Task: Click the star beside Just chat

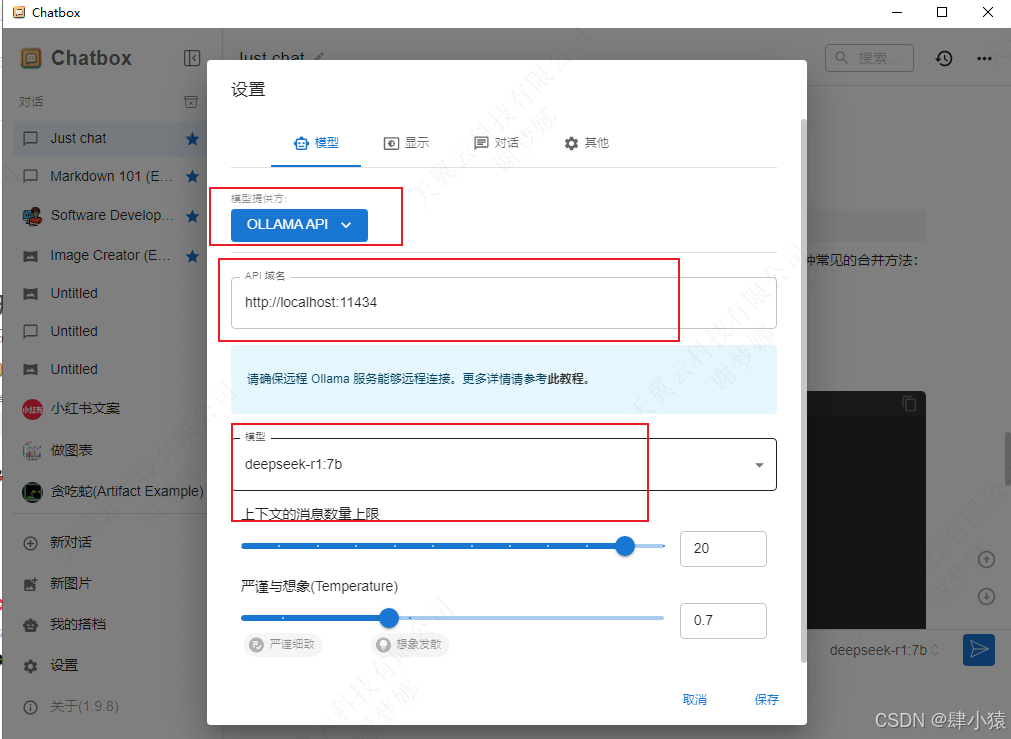Action: coord(192,139)
